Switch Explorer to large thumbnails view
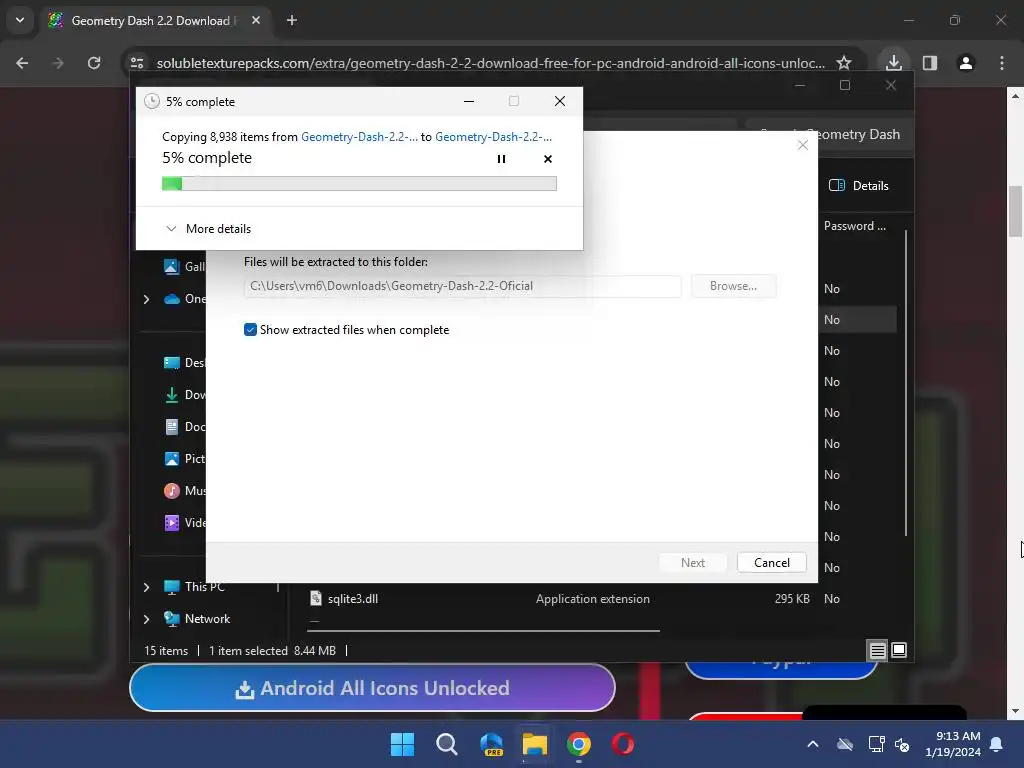The image size is (1024, 768). [899, 650]
